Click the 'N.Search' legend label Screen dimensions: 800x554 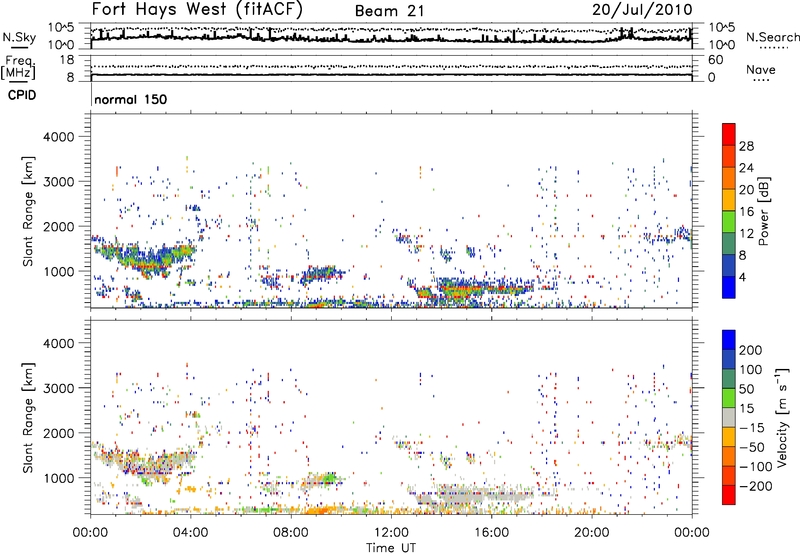773,37
